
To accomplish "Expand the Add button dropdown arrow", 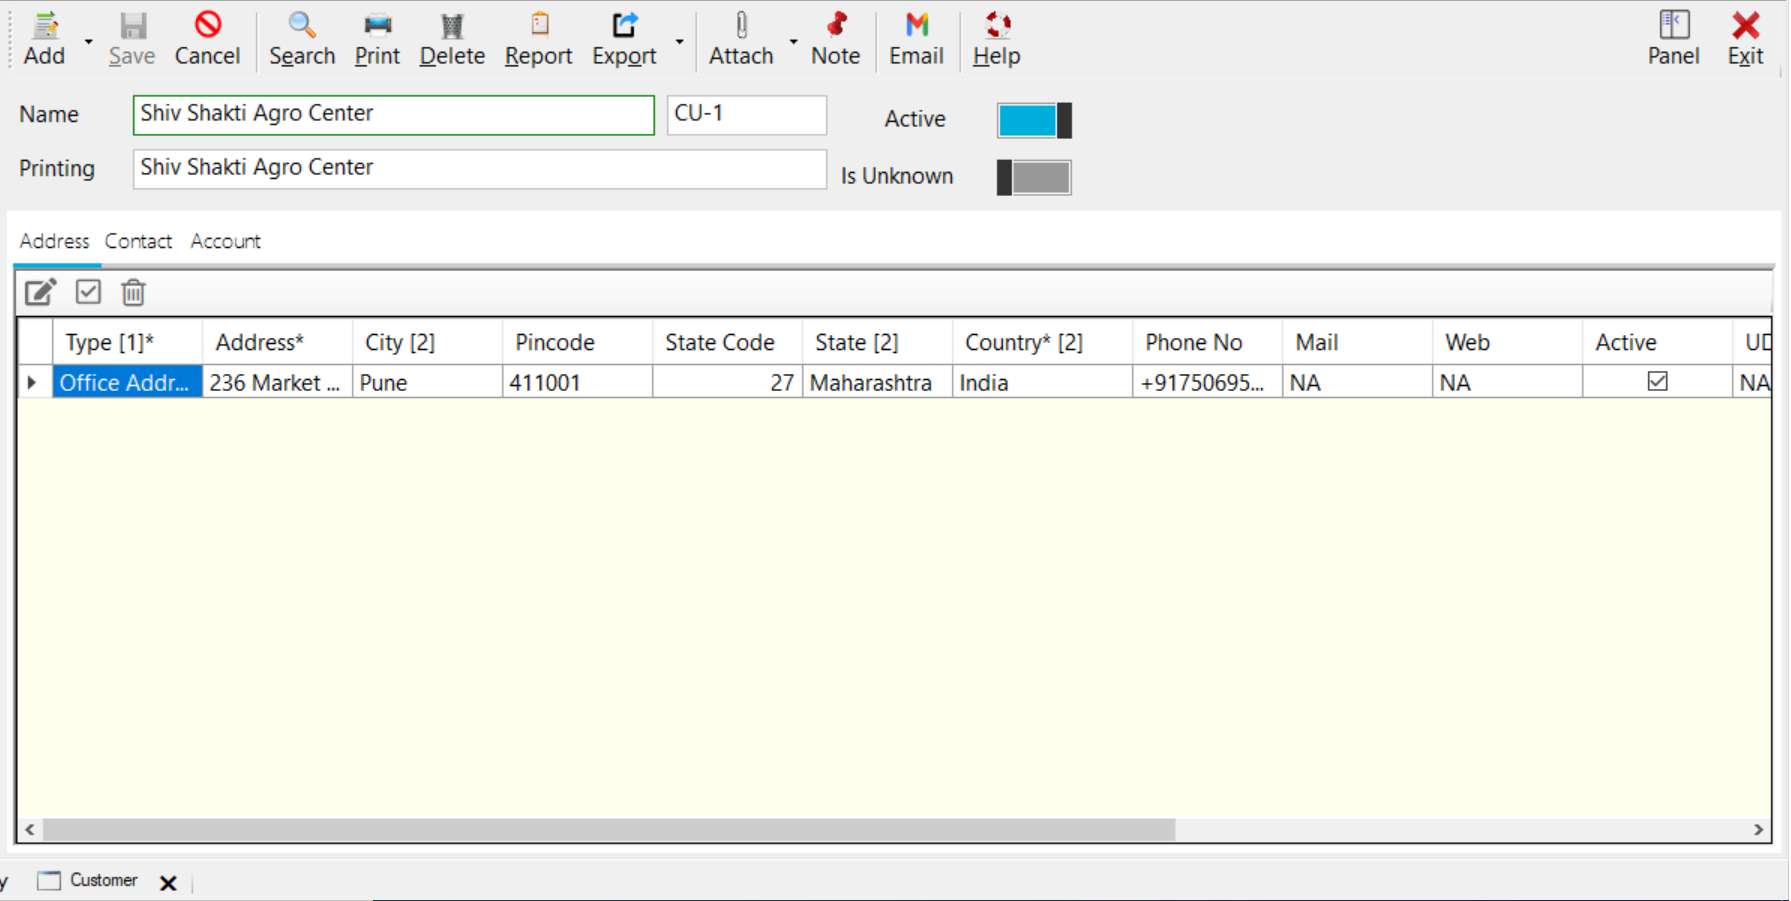I will (86, 42).
